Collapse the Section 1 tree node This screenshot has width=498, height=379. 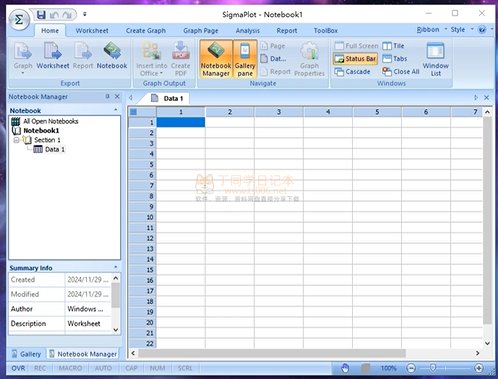tap(16, 140)
